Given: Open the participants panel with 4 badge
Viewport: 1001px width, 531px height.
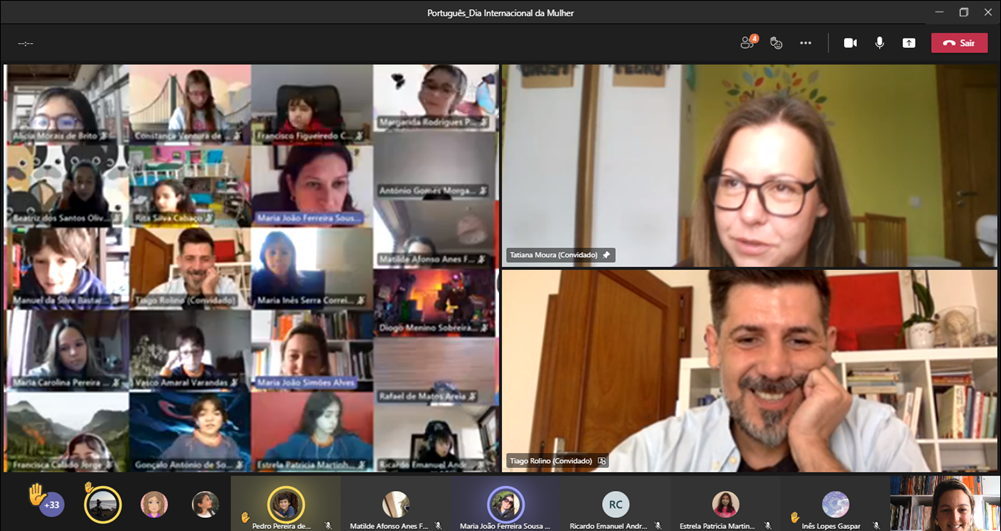Looking at the screenshot, I should (x=748, y=43).
